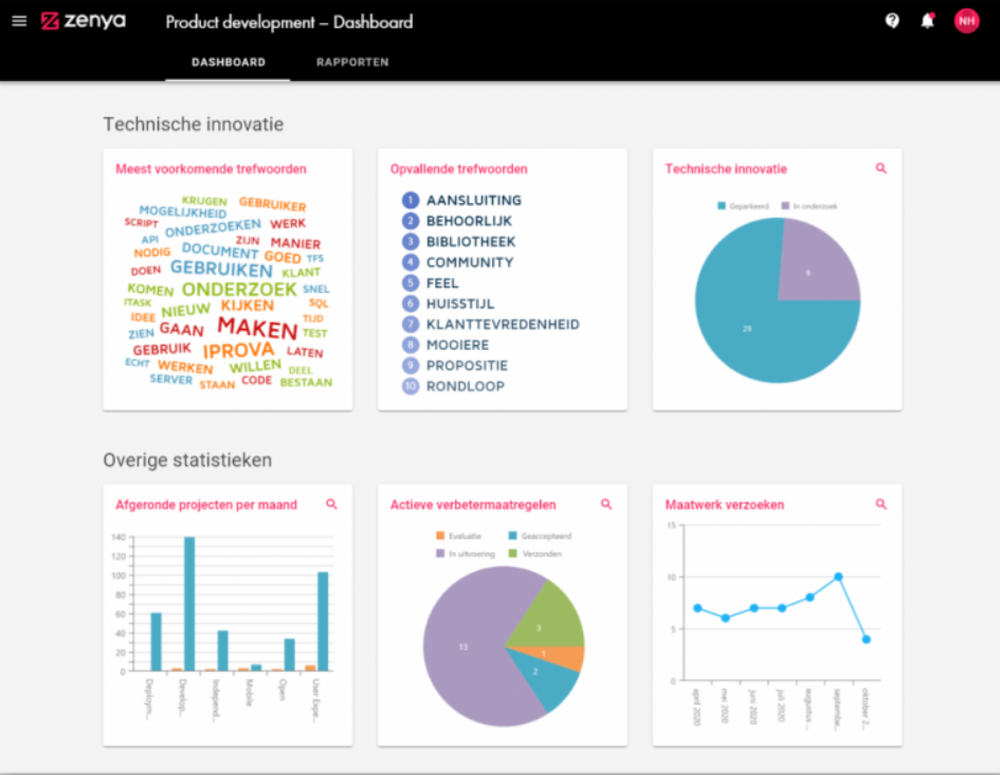The width and height of the screenshot is (1000, 775).
Task: Select keyword 10 RONDLOOP
Action: click(453, 386)
